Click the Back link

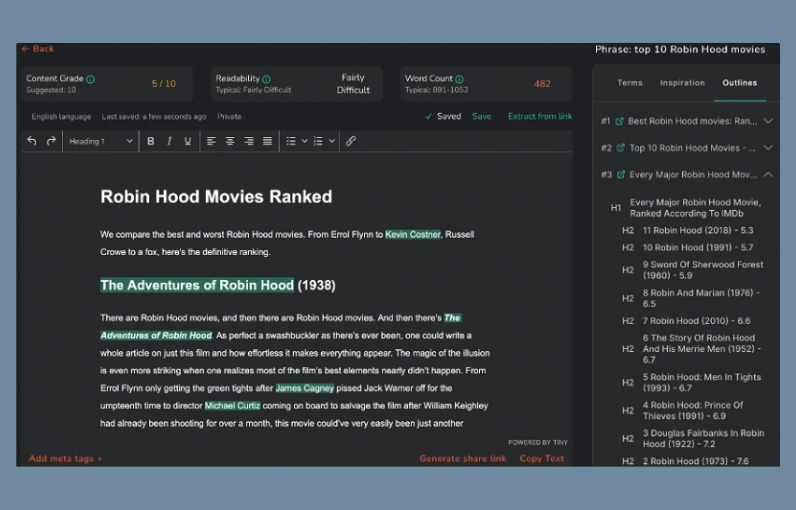(x=38, y=49)
